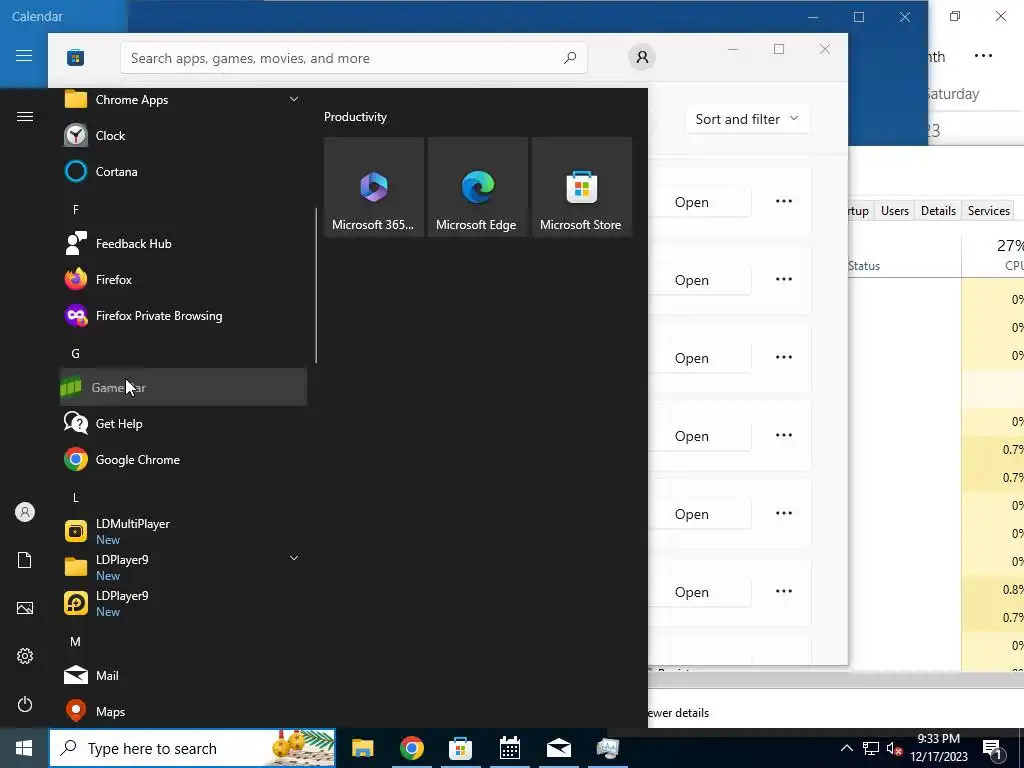Launch Firefox from the app list
The width and height of the screenshot is (1024, 768).
pyautogui.click(x=184, y=280)
